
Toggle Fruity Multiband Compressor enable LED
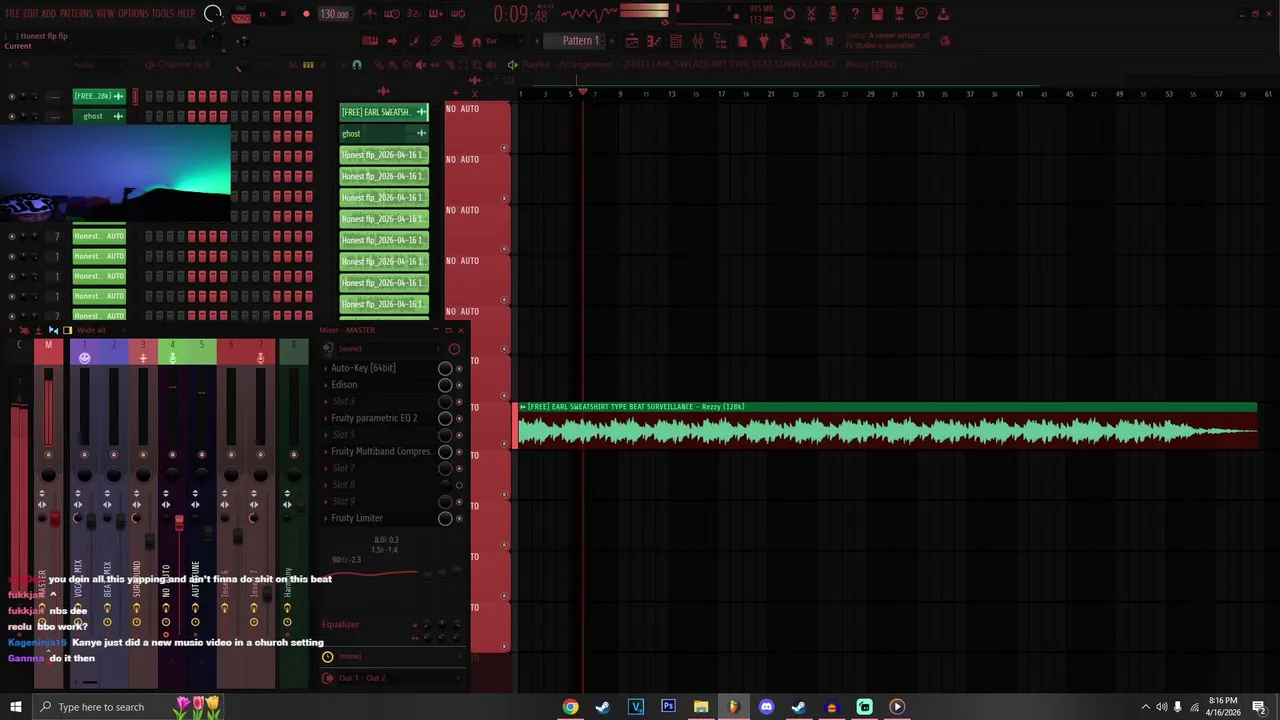coord(459,451)
